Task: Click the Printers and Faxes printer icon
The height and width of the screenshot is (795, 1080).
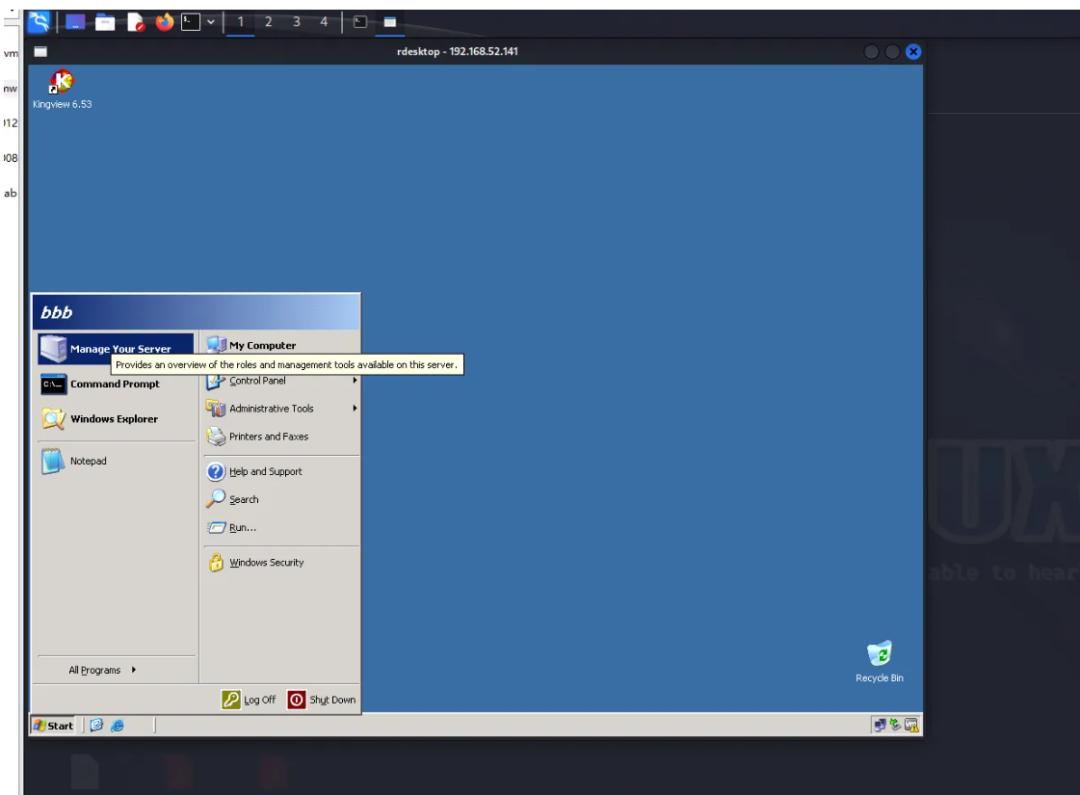Action: [216, 436]
